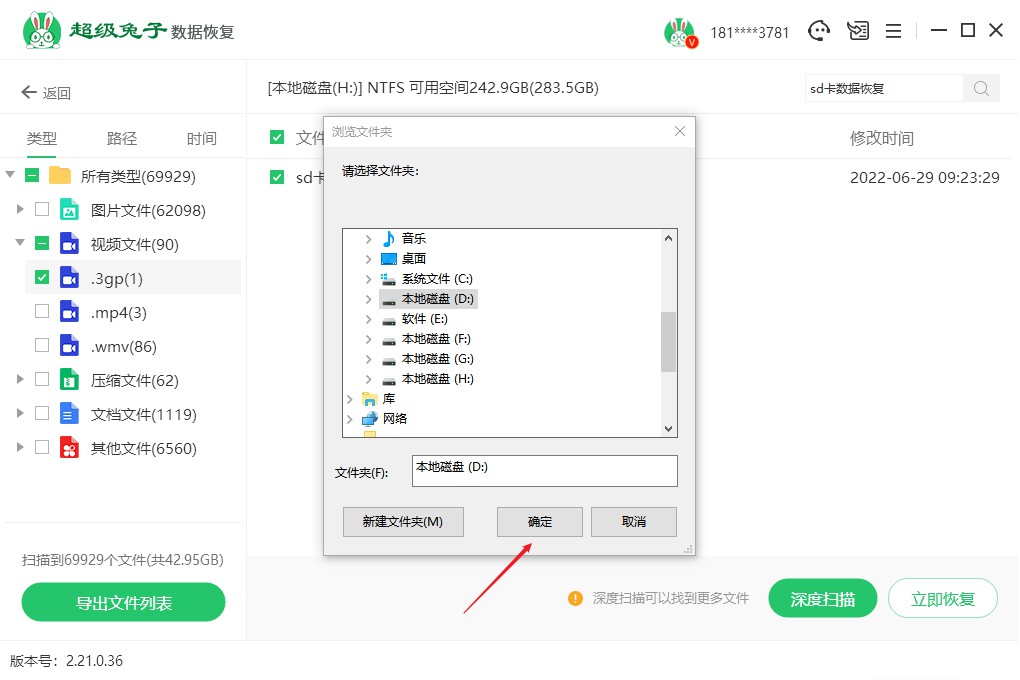Check the 其他文件(6560) checkbox
1020x680 pixels.
point(42,446)
